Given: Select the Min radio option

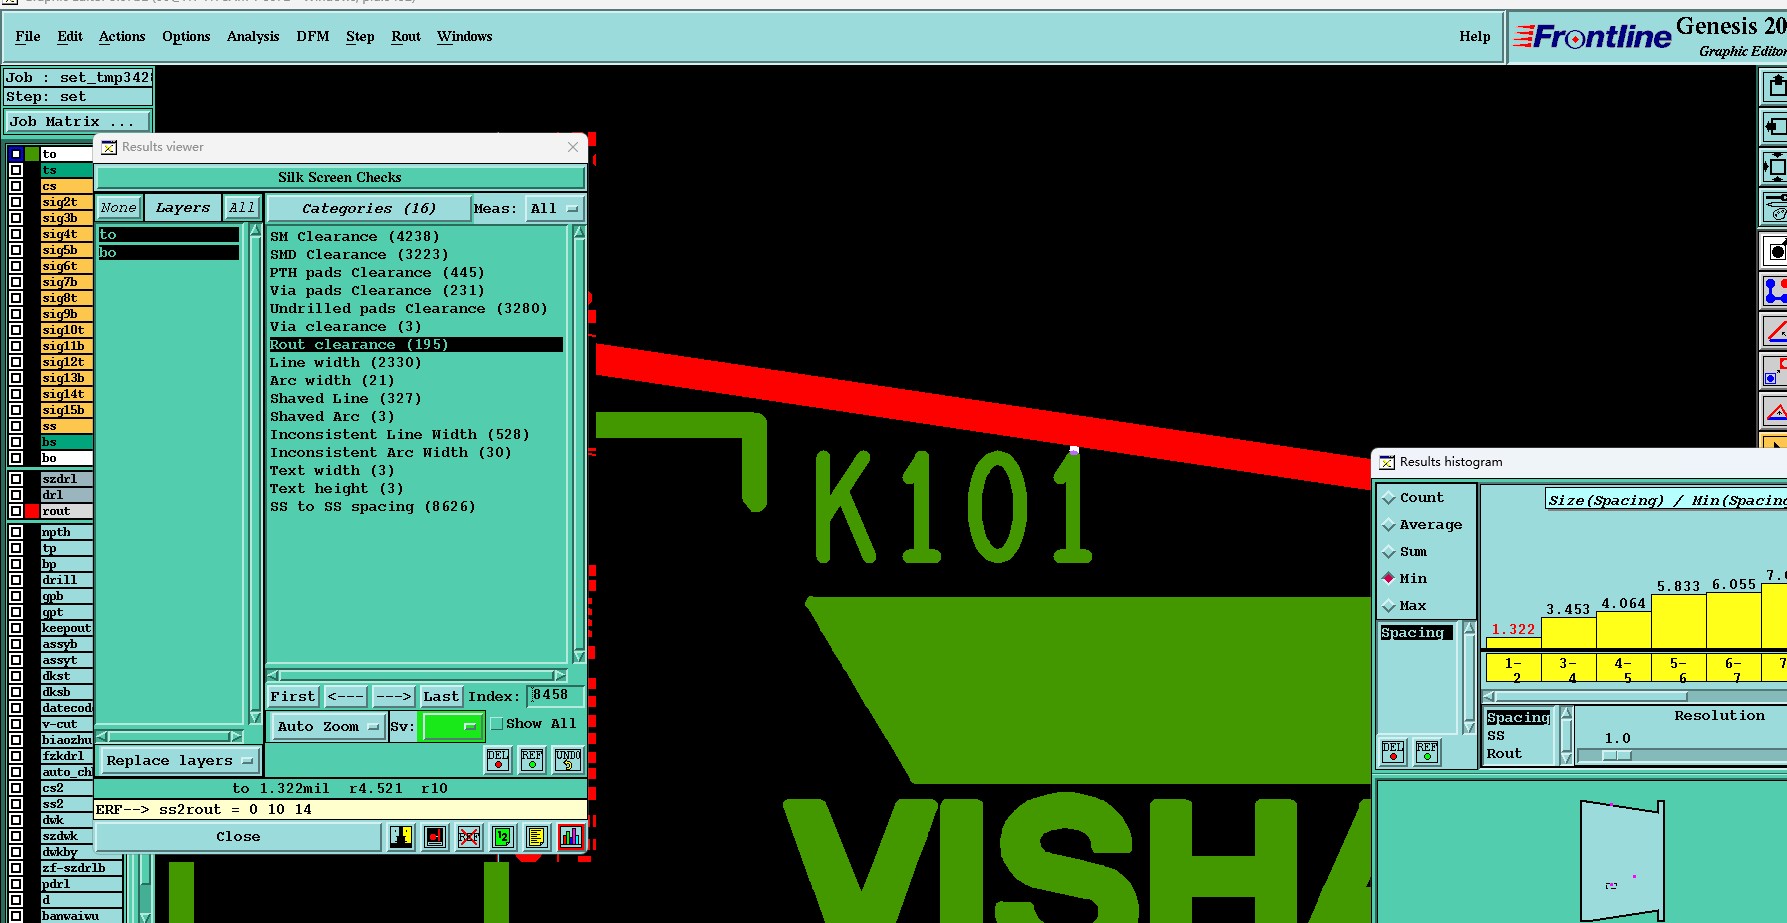Looking at the screenshot, I should coord(1388,578).
